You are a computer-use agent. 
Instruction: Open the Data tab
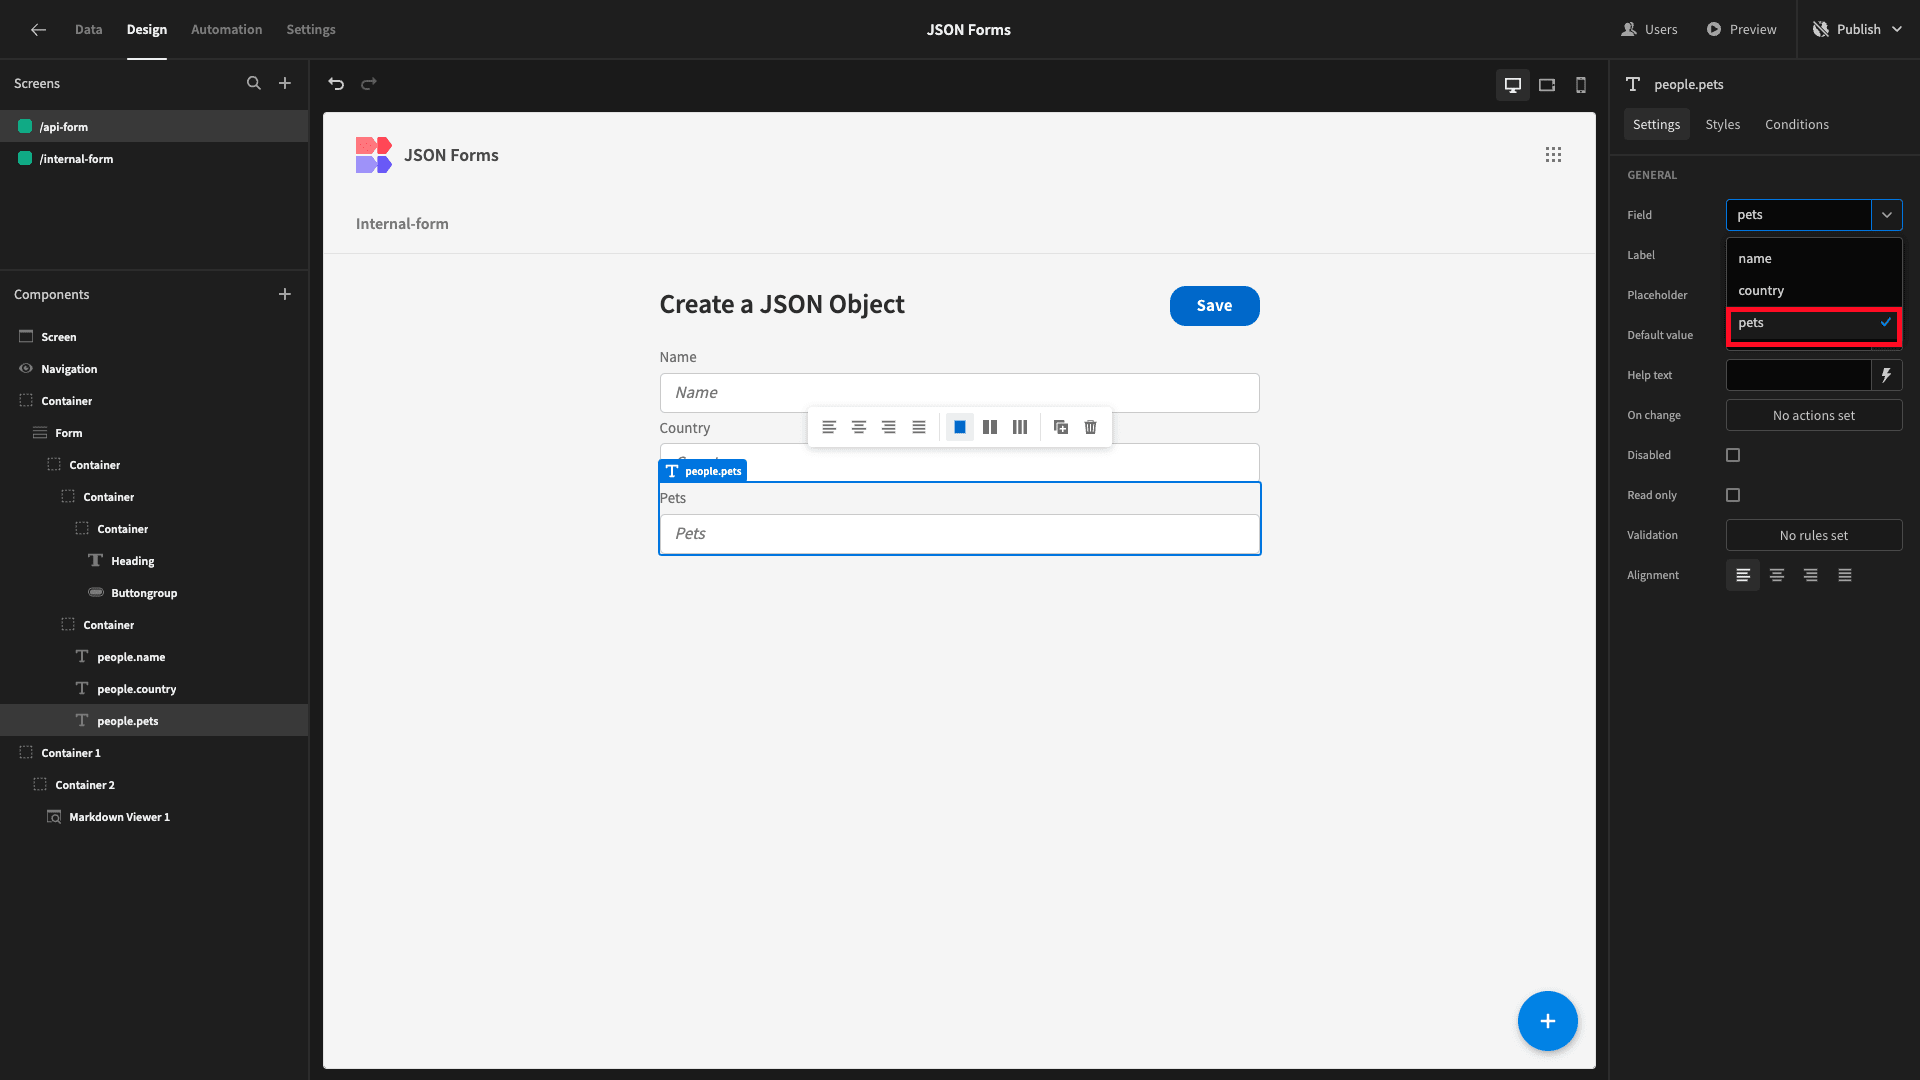pos(88,30)
